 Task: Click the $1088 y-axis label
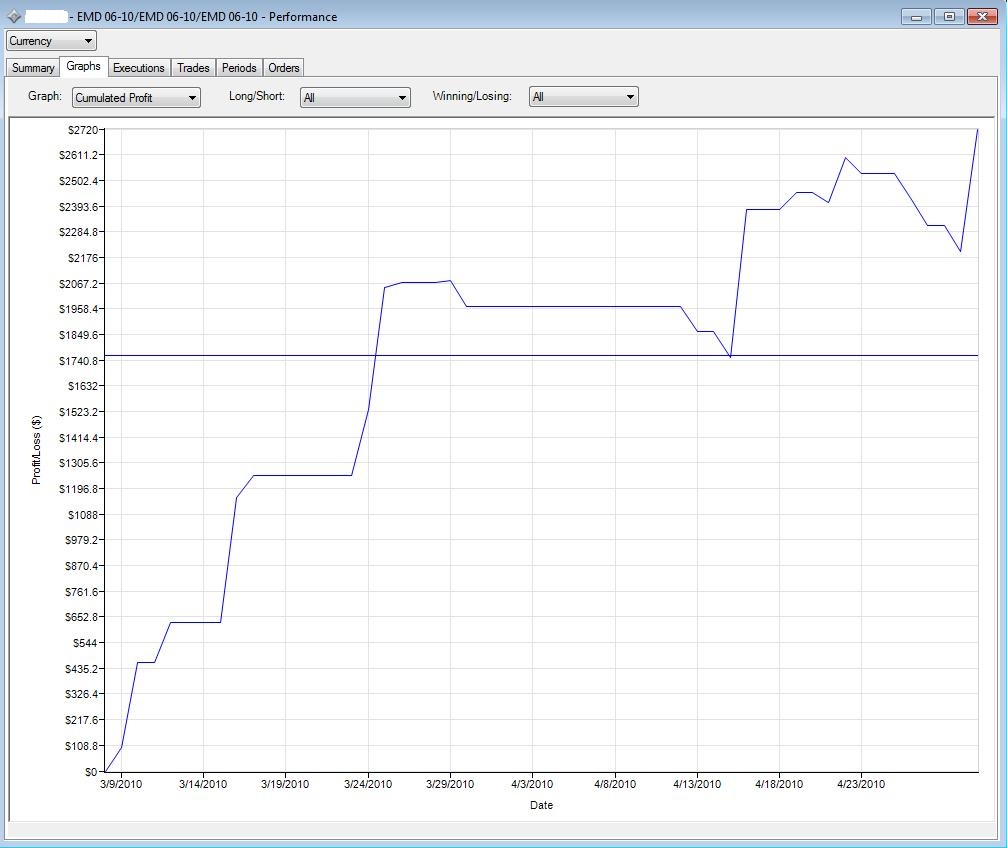83,515
